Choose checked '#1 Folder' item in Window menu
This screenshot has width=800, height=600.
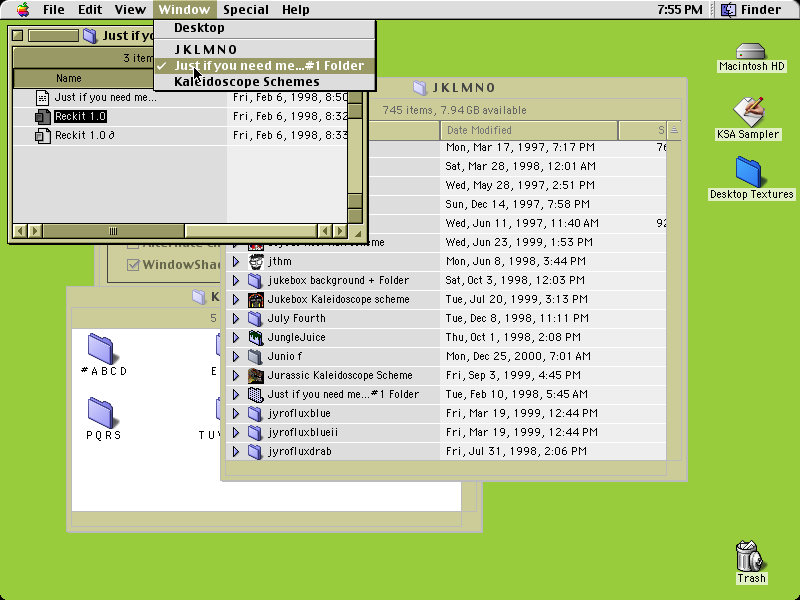click(x=265, y=66)
